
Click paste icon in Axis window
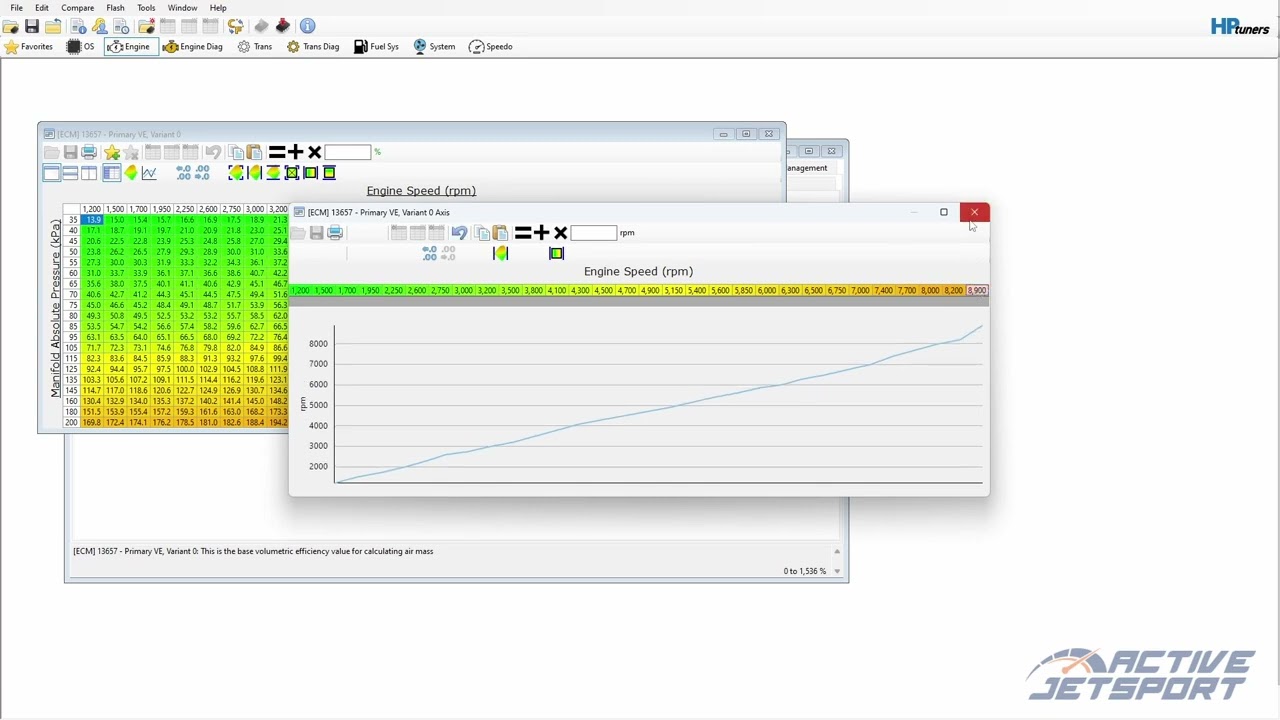[500, 233]
